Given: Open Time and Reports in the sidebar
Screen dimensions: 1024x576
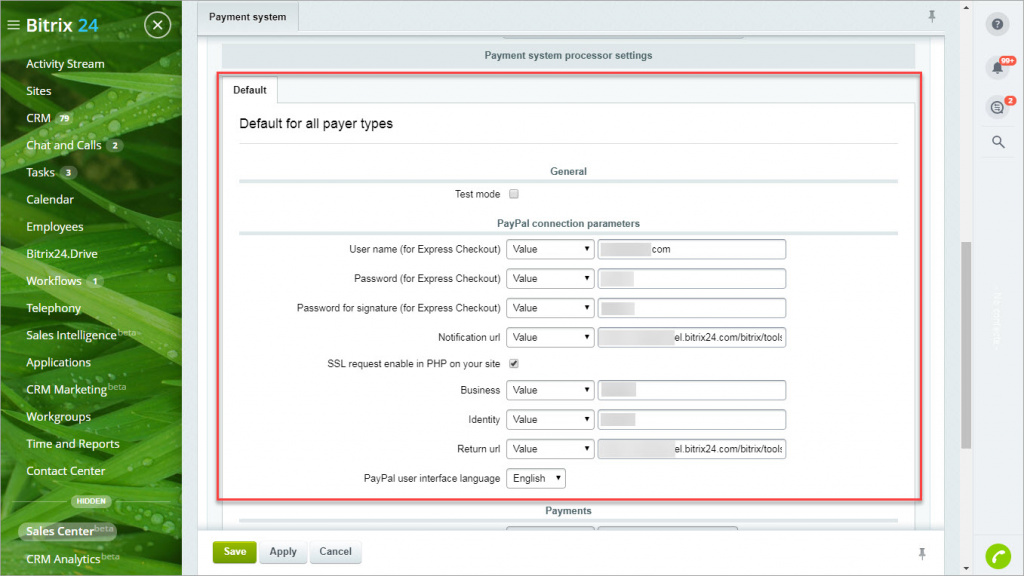Looking at the screenshot, I should click(x=72, y=444).
